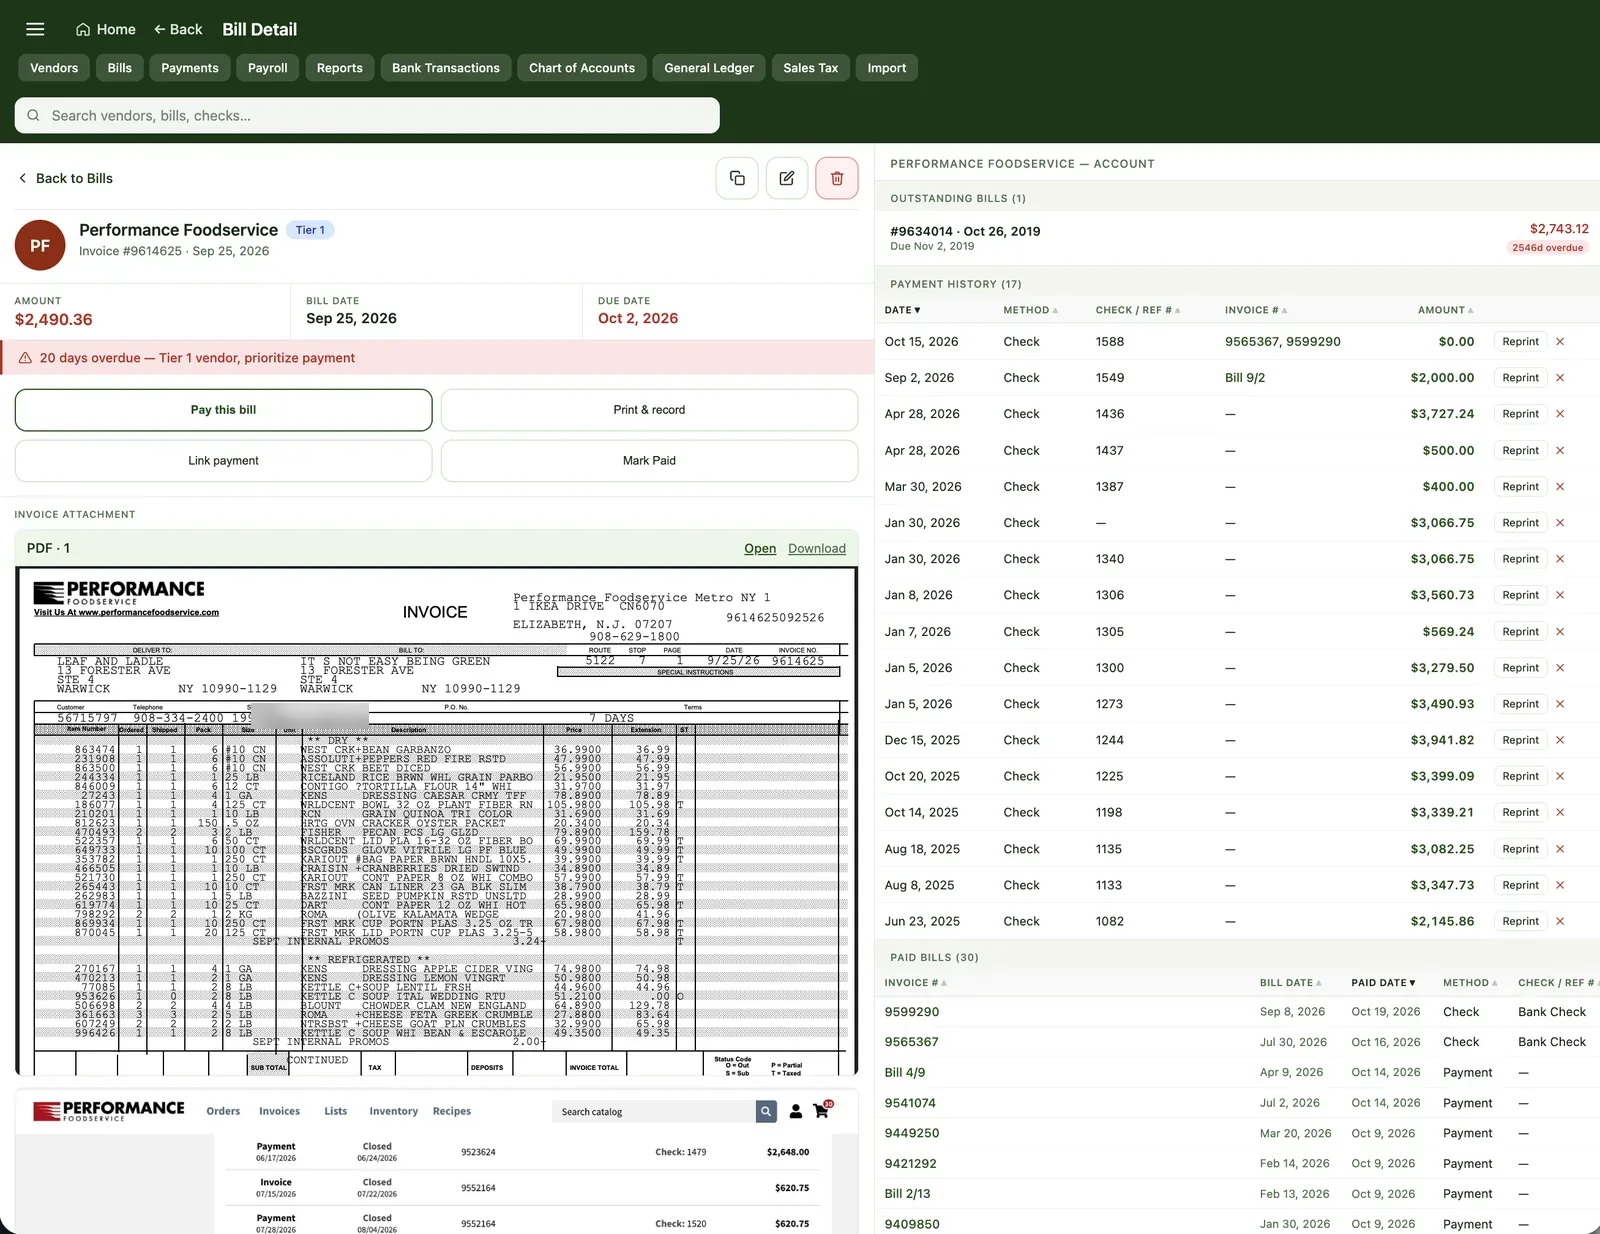Screen dimensions: 1600x1234
Task: Download the invoice PDF attachment
Action: coord(817,548)
